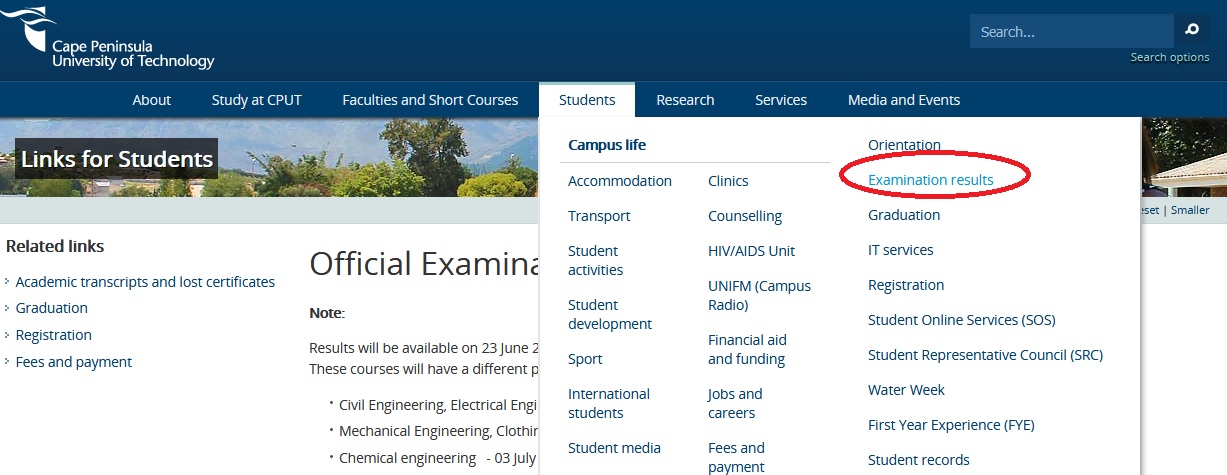Viewport: 1227px width, 475px height.
Task: Open Accommodation under Campus life
Action: point(620,181)
